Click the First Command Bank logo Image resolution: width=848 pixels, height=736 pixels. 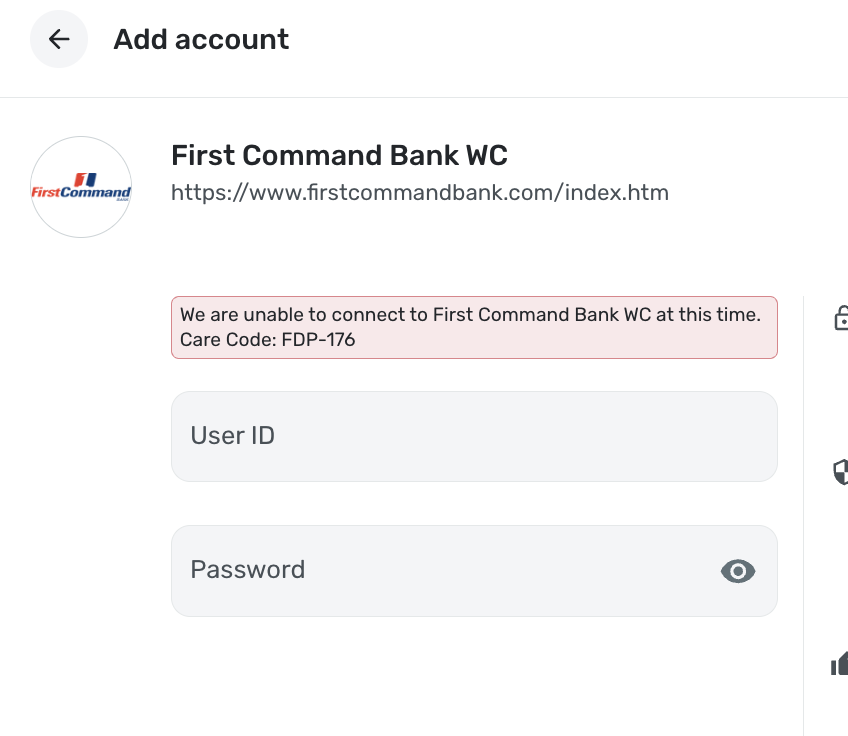[81, 187]
